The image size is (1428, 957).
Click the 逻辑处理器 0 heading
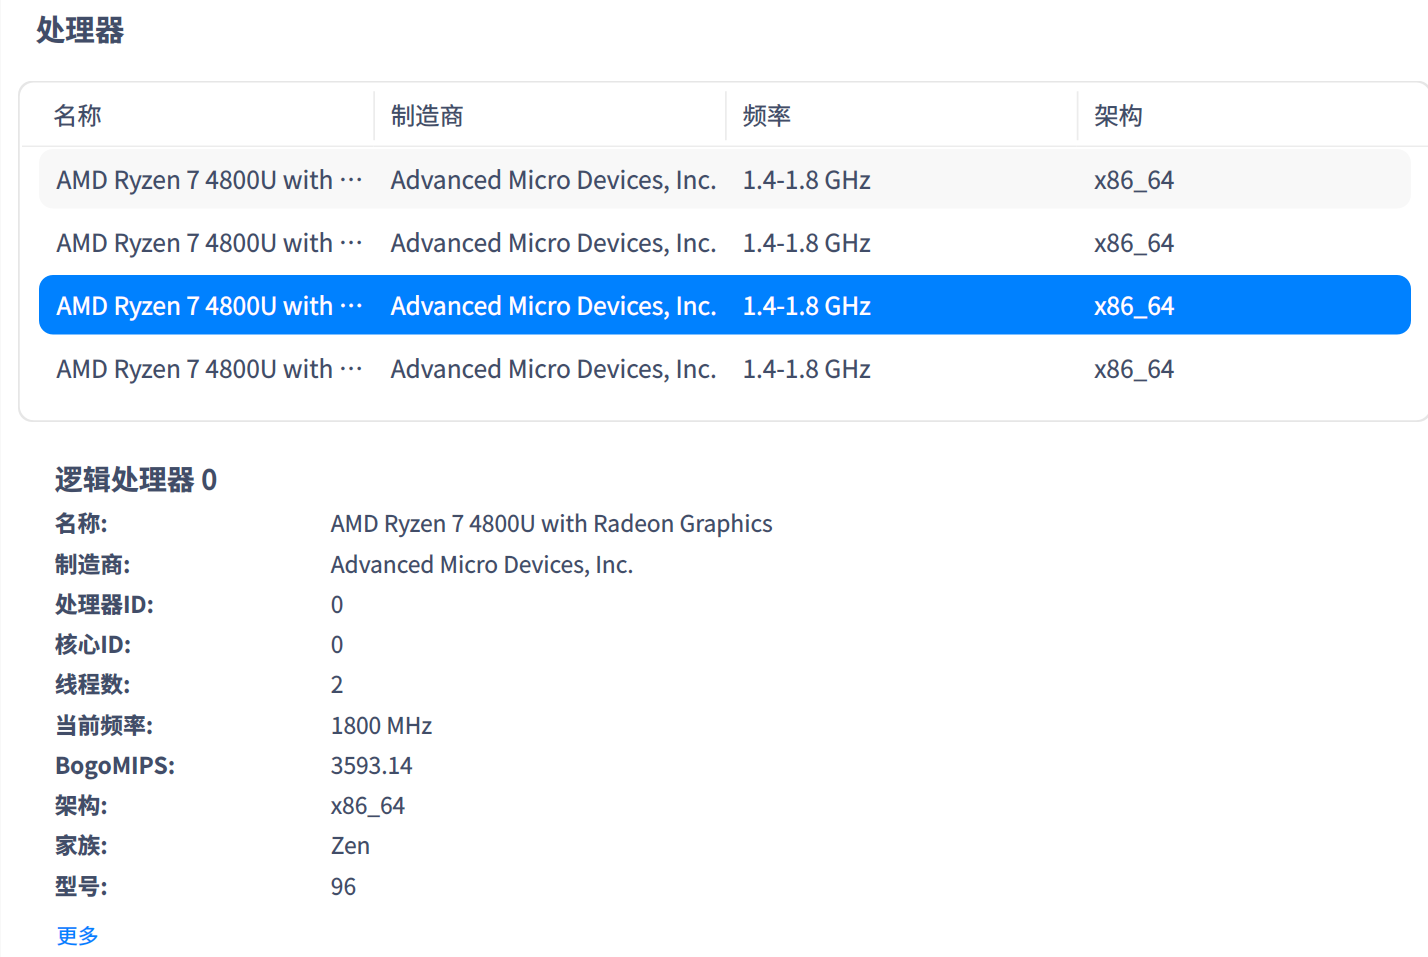click(136, 480)
